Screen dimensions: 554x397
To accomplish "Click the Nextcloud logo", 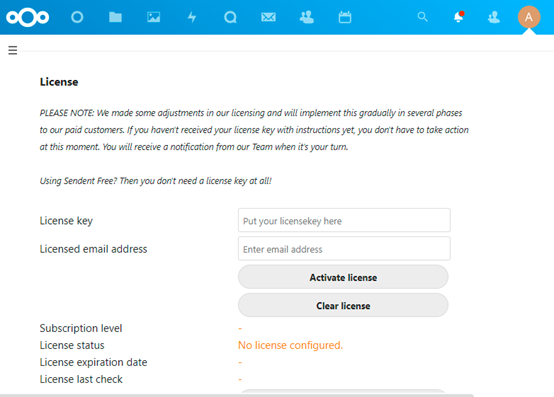I will 28,17.
